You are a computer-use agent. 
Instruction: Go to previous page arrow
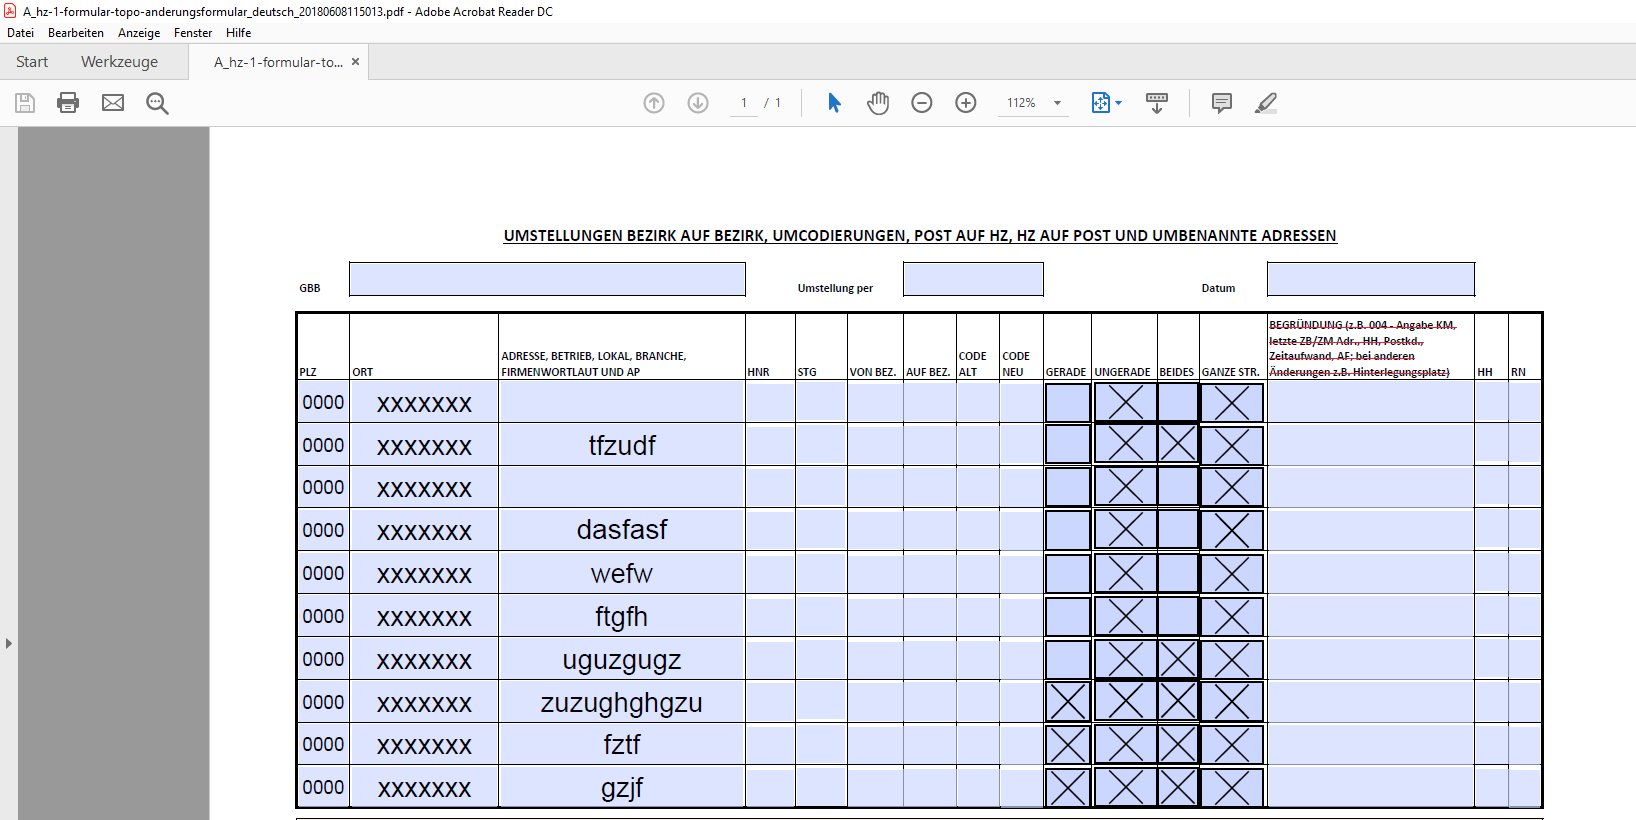[654, 103]
